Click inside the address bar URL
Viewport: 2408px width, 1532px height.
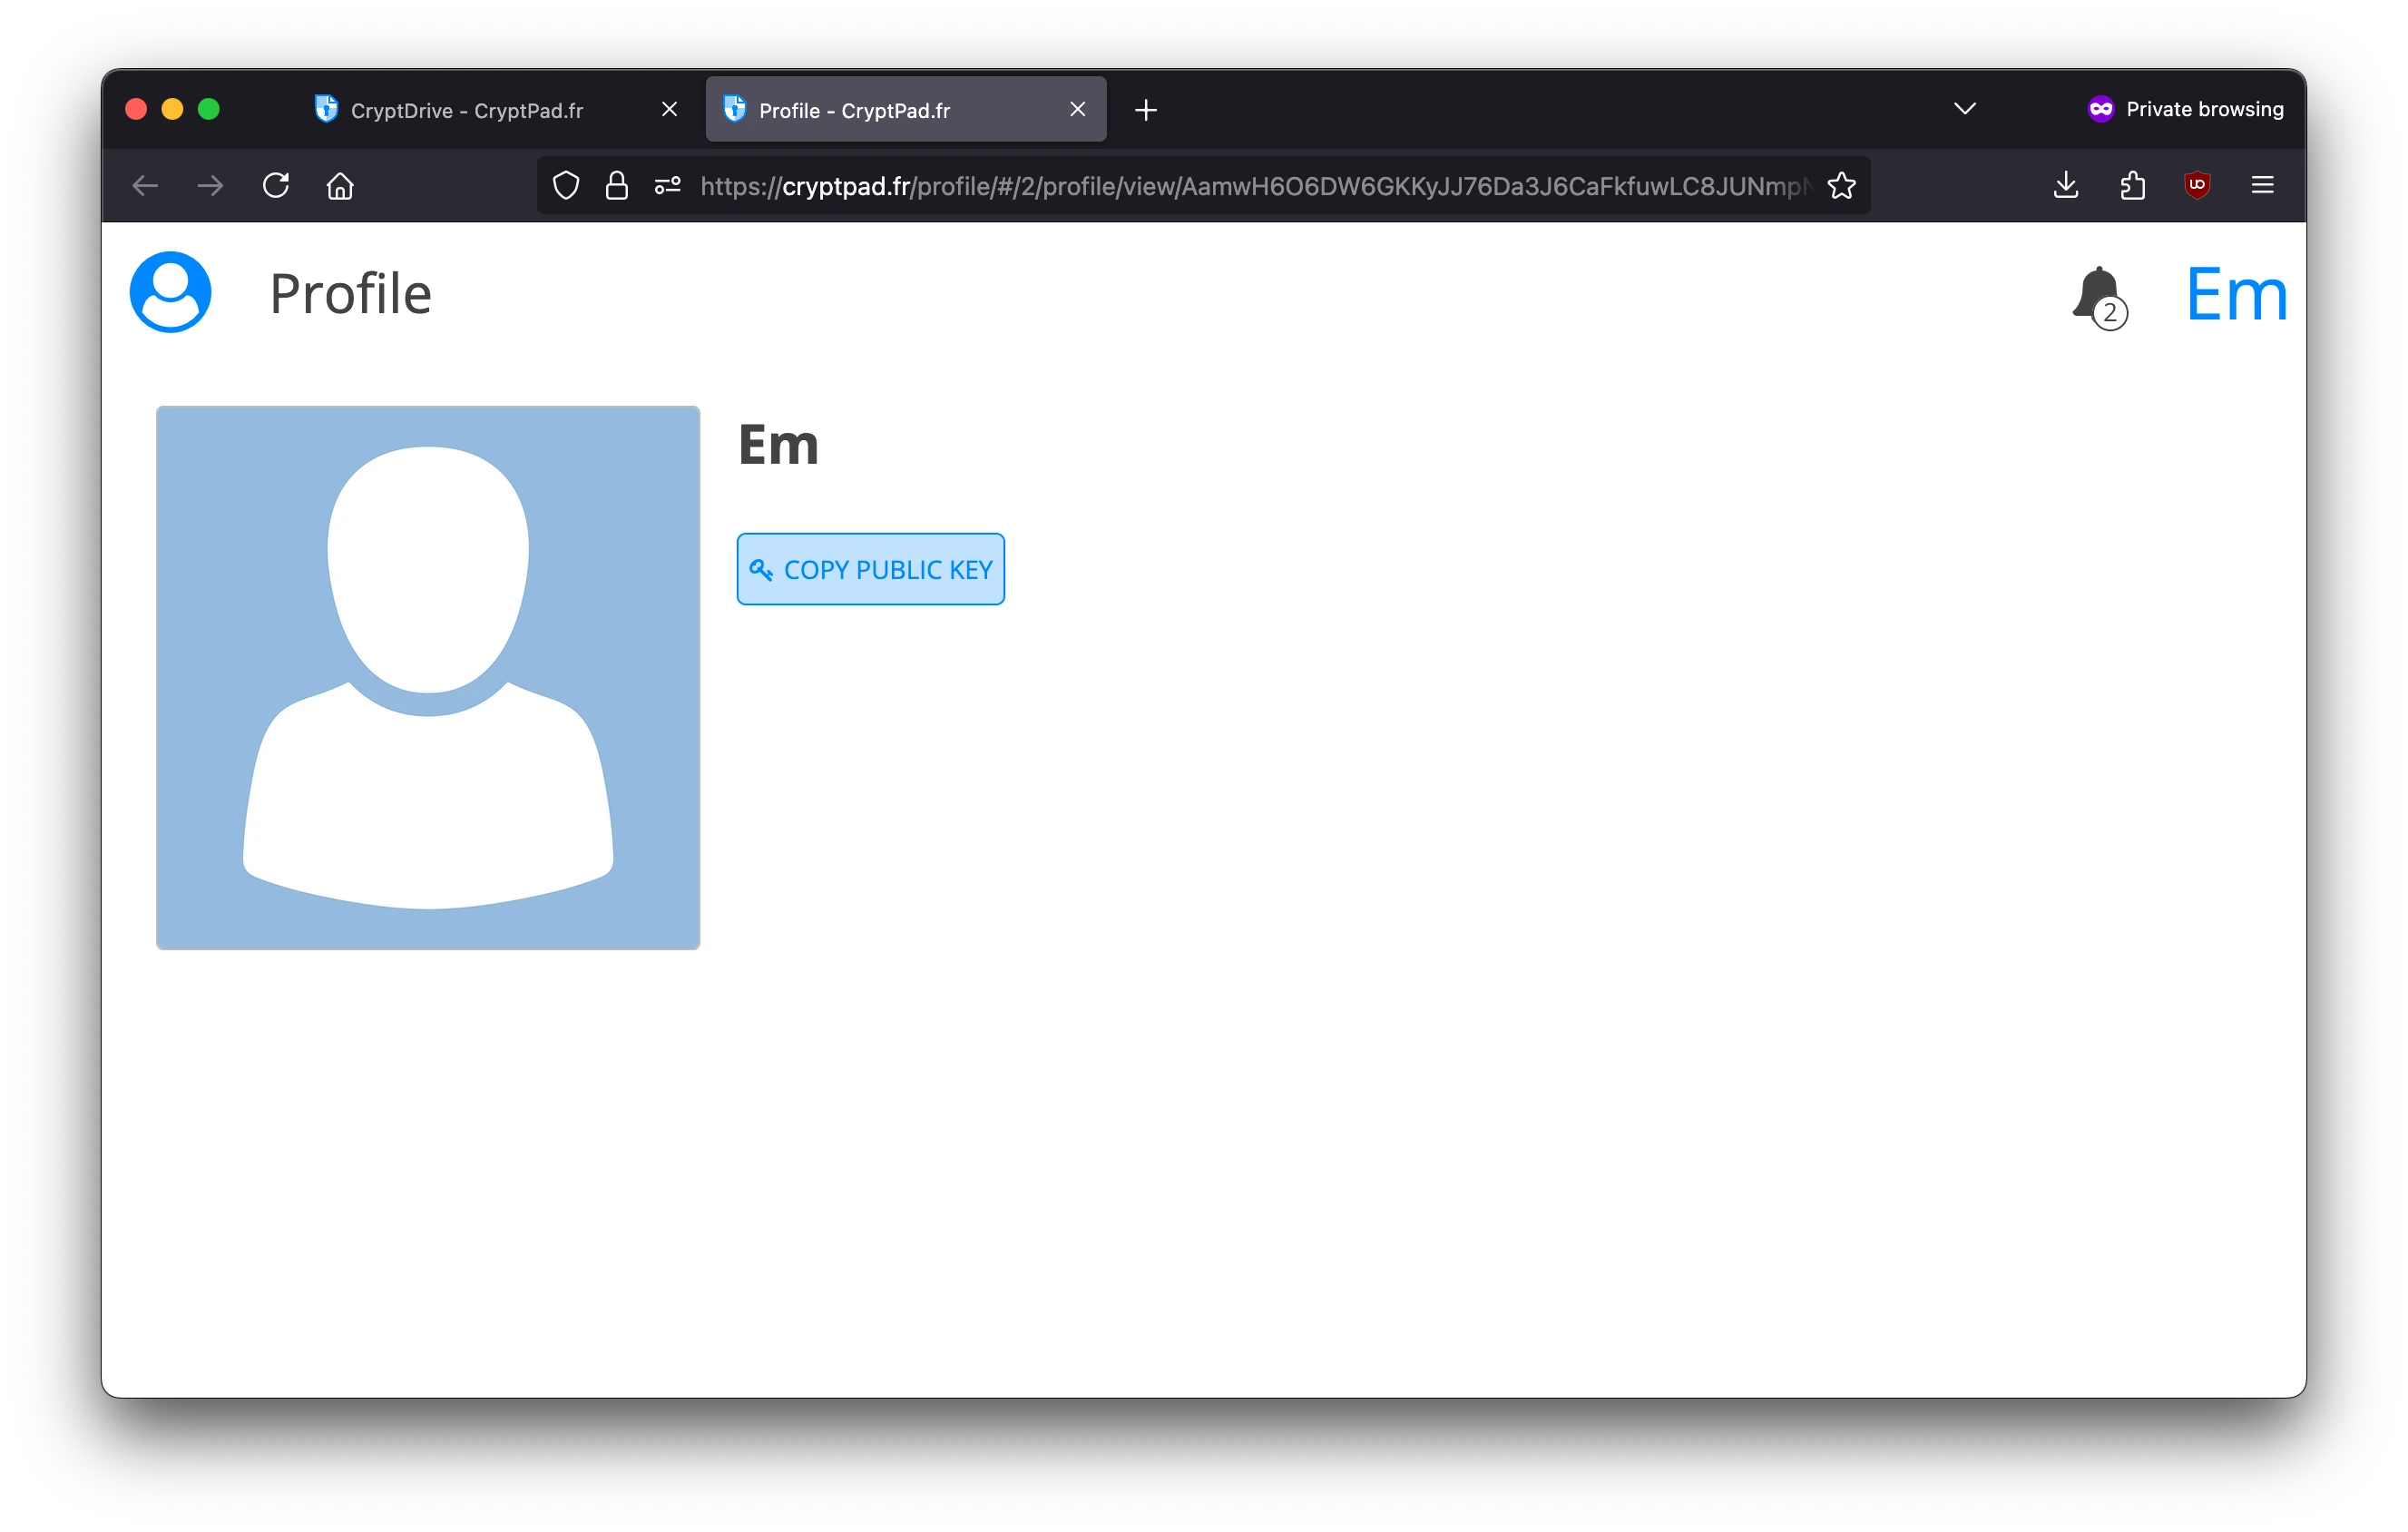[x=1200, y=185]
